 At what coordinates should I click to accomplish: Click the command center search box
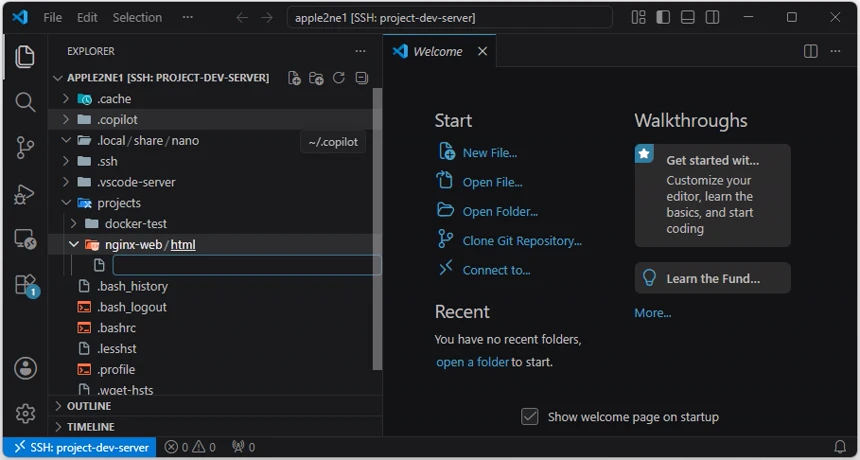450,18
